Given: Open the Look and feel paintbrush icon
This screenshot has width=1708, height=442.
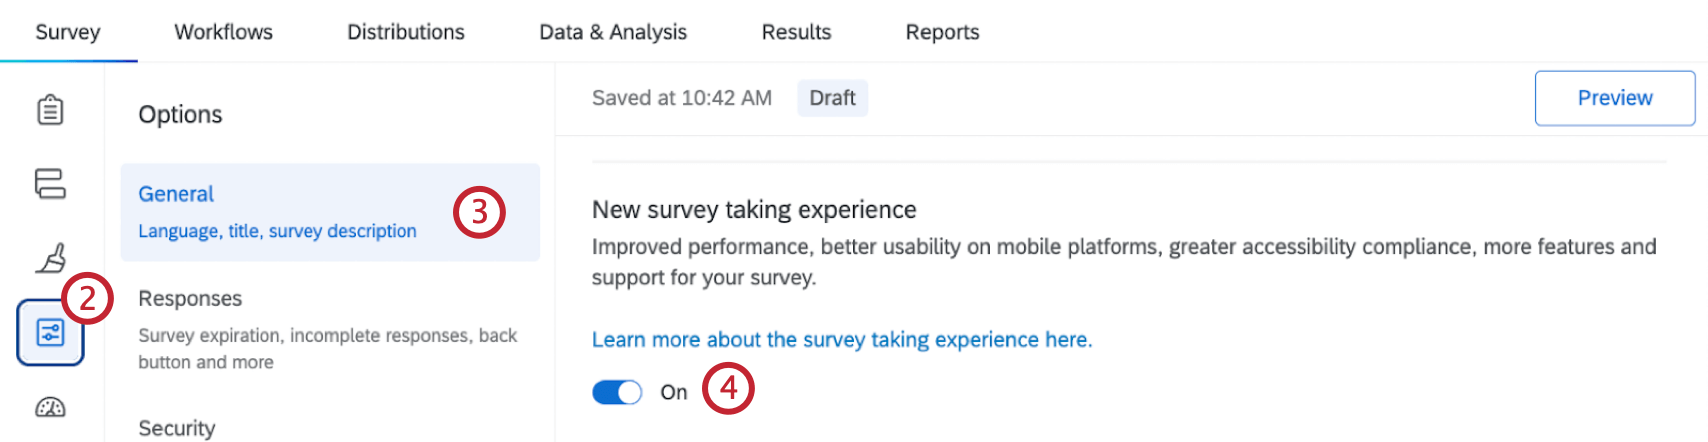Looking at the screenshot, I should pos(50,258).
